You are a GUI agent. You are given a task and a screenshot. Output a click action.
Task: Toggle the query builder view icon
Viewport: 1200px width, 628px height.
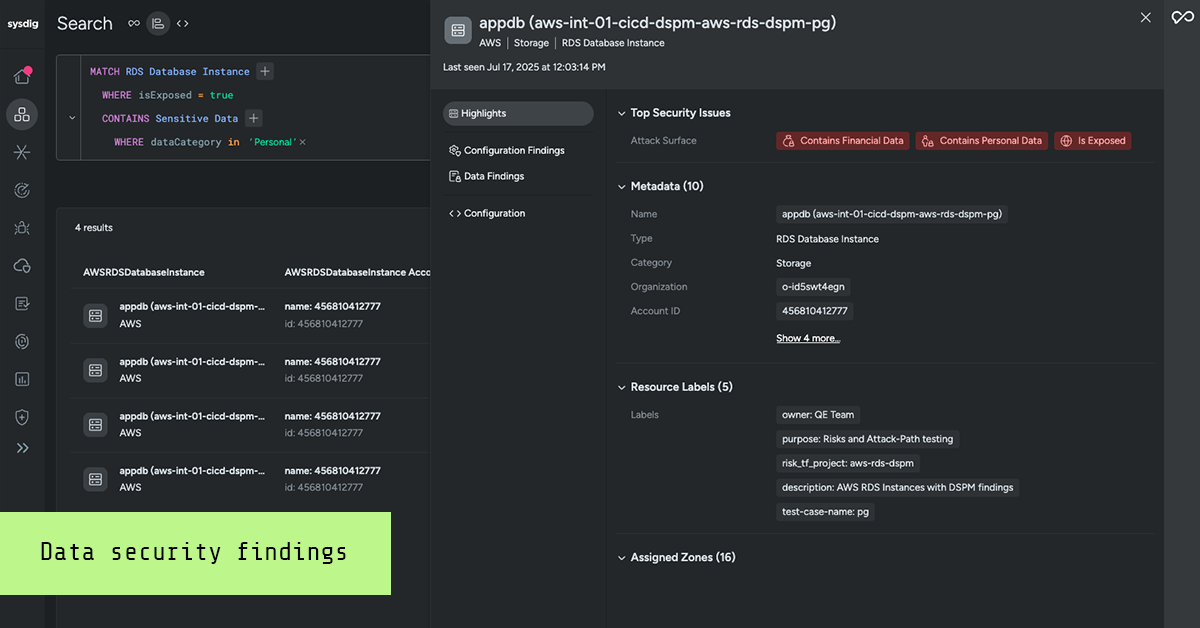click(158, 22)
